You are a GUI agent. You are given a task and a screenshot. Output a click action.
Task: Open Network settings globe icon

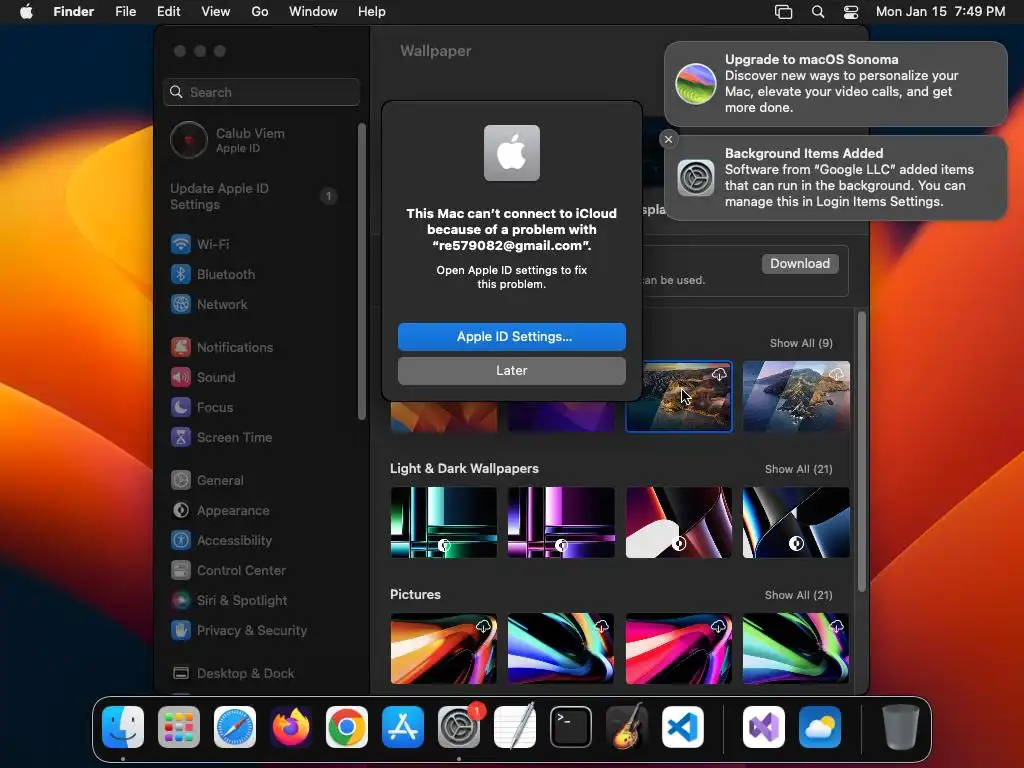pyautogui.click(x=181, y=304)
